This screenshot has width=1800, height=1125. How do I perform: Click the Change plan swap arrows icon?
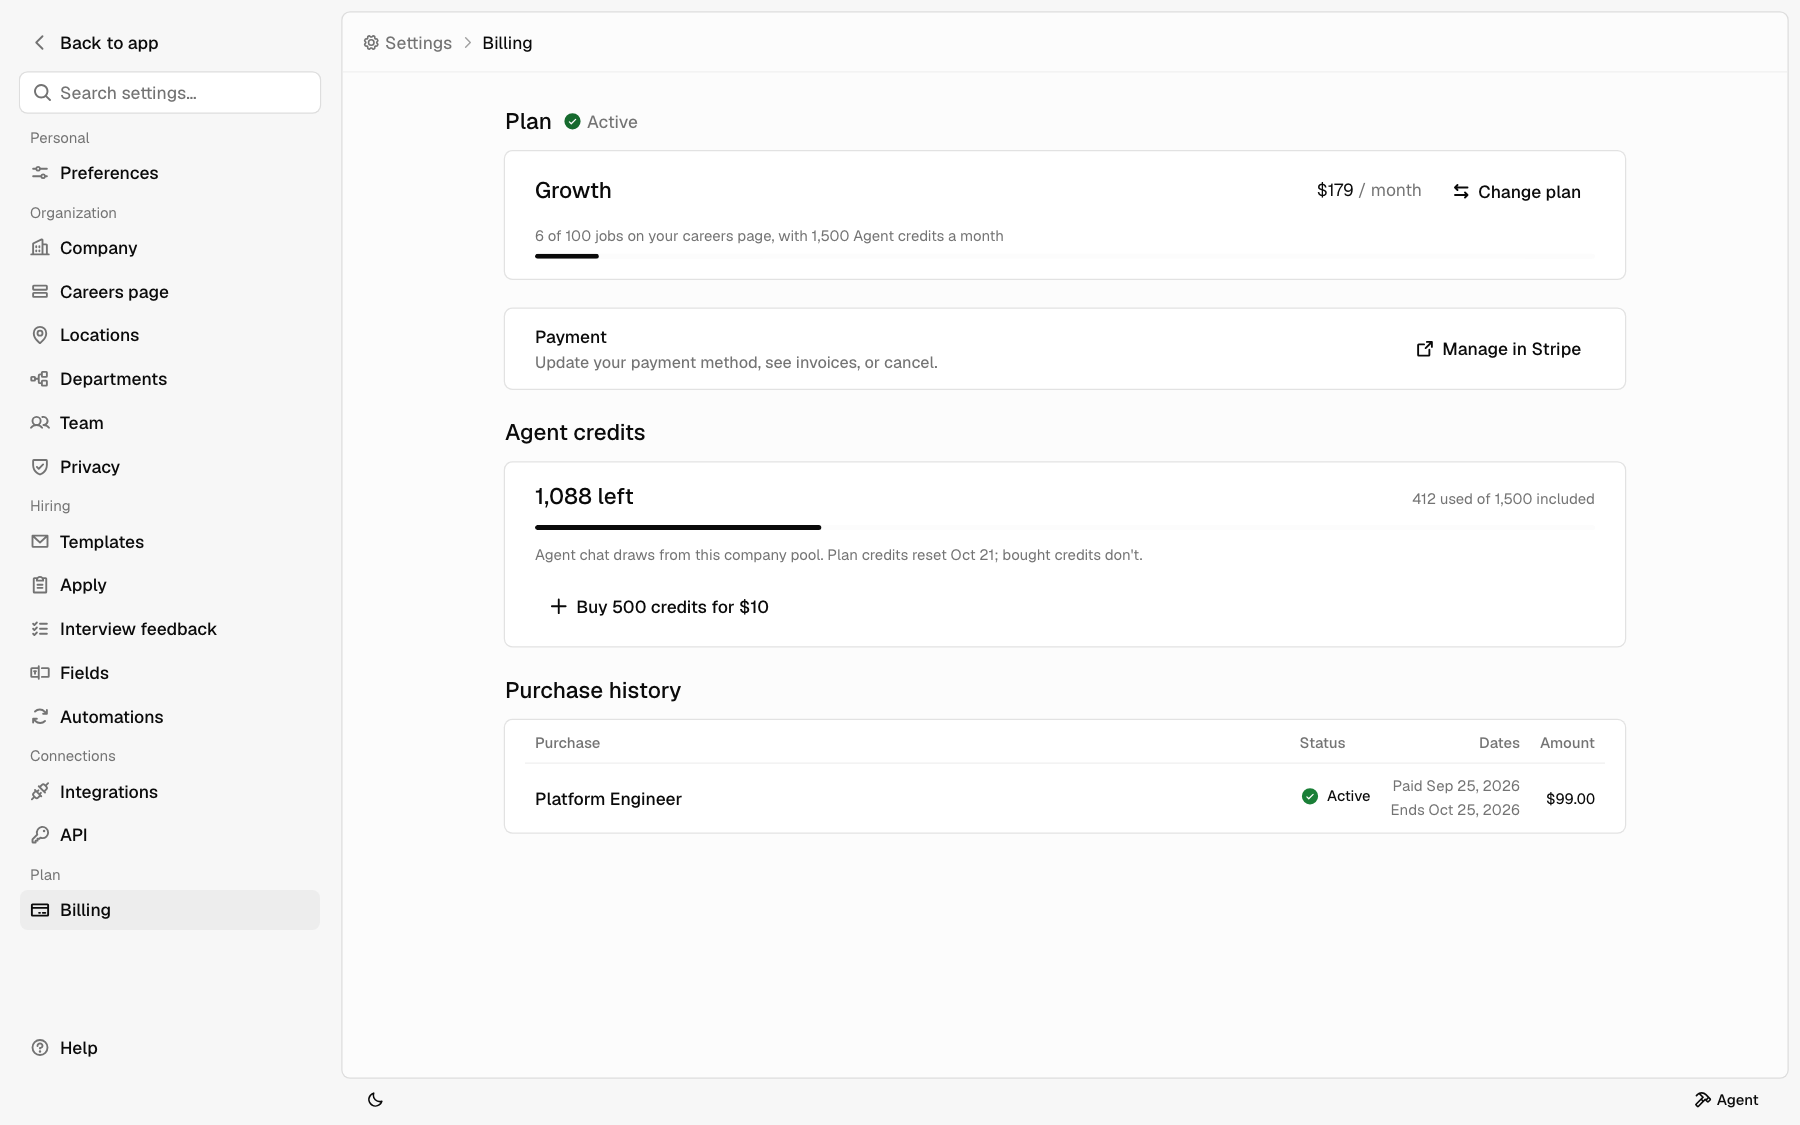(x=1461, y=191)
